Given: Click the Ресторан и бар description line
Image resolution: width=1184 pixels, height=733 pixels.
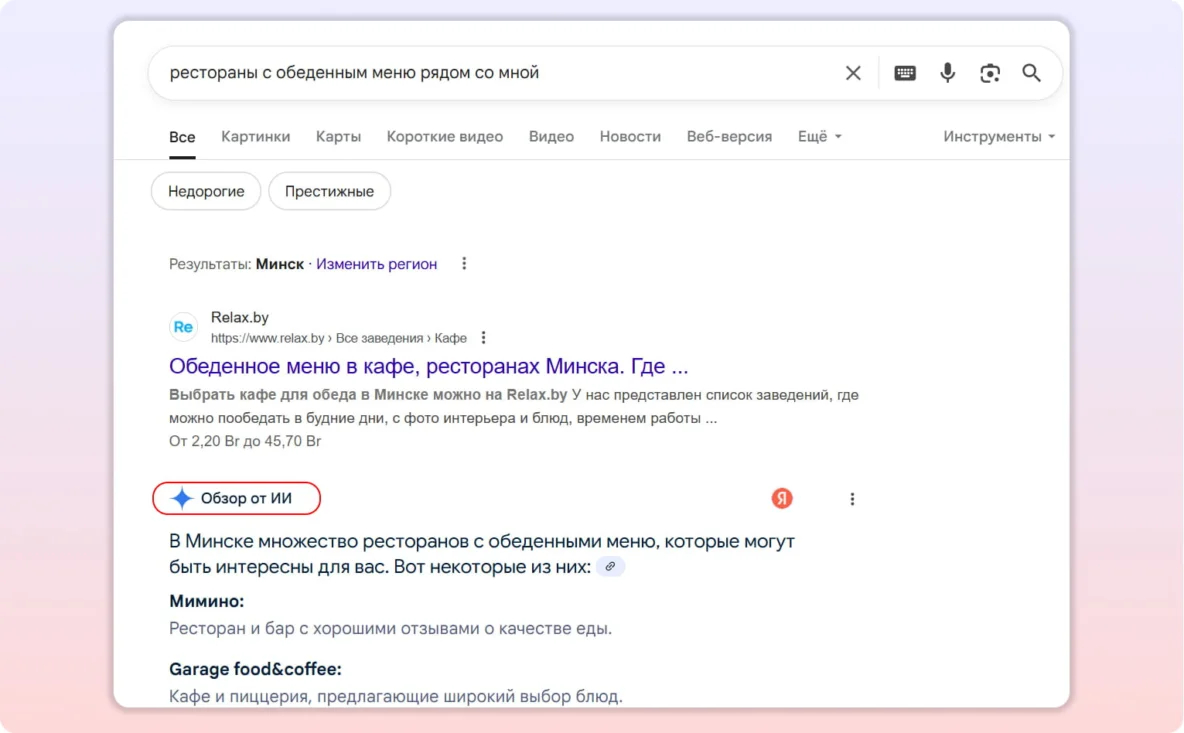Looking at the screenshot, I should coord(390,628).
